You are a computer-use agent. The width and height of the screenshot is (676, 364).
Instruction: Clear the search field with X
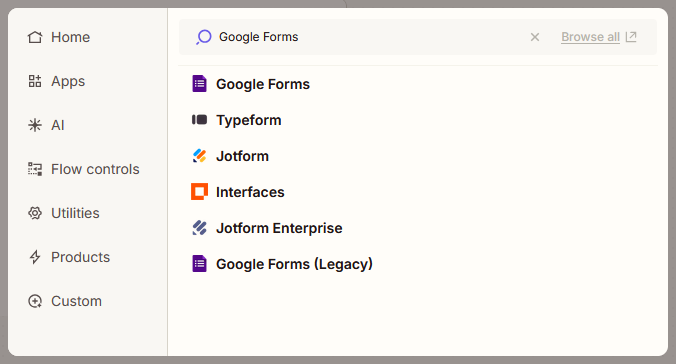click(x=535, y=37)
